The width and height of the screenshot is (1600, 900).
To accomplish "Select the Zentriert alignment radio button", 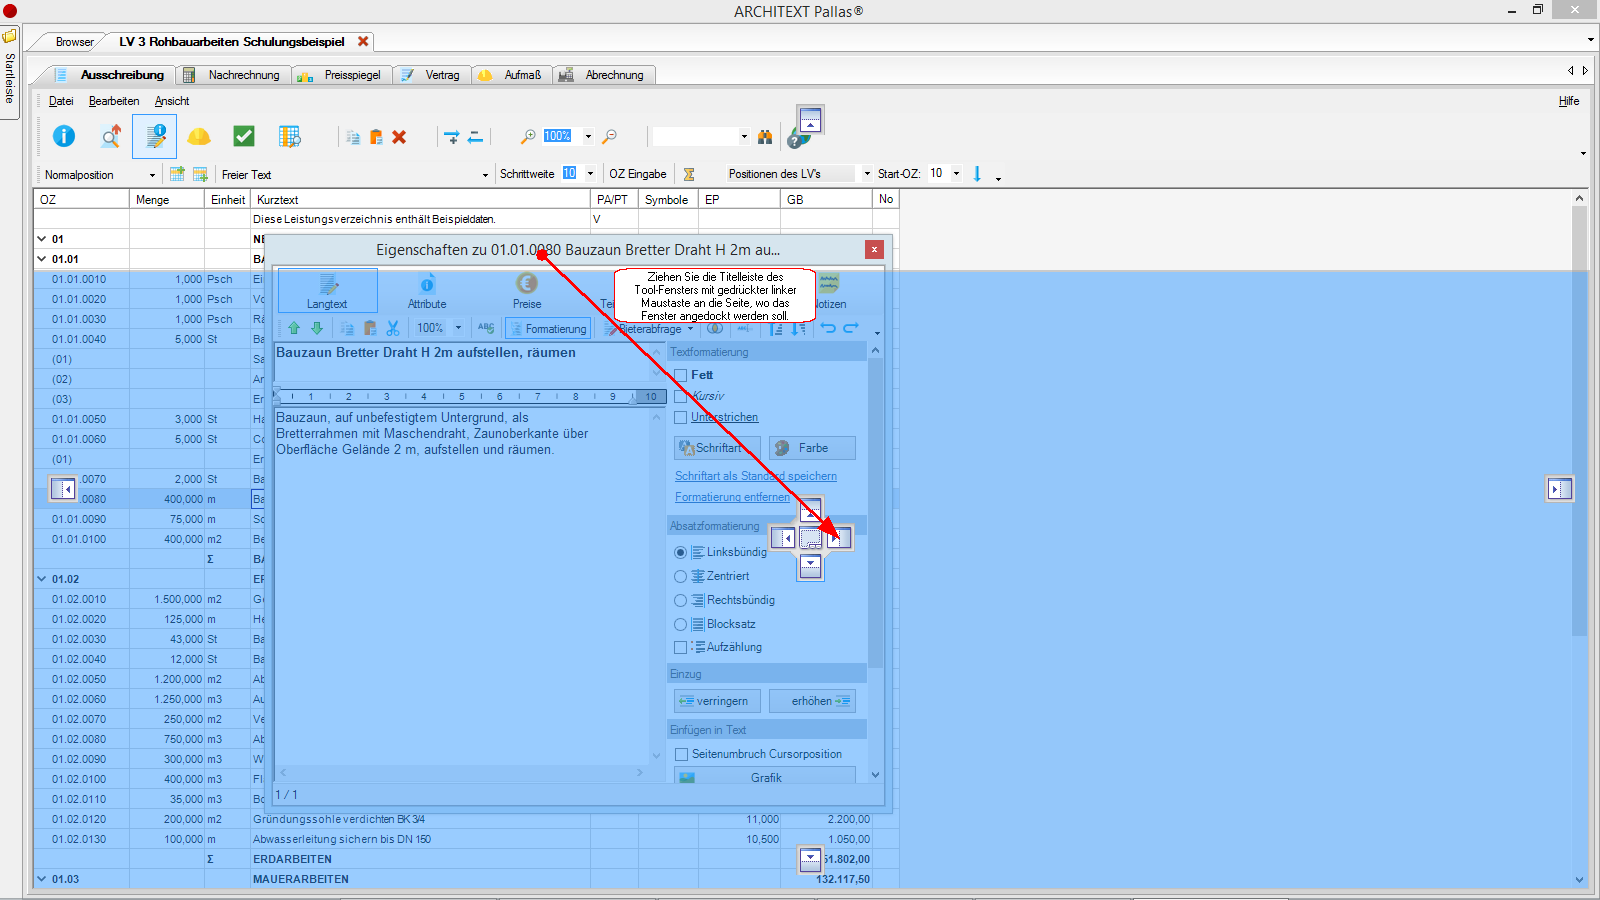I will tap(681, 576).
